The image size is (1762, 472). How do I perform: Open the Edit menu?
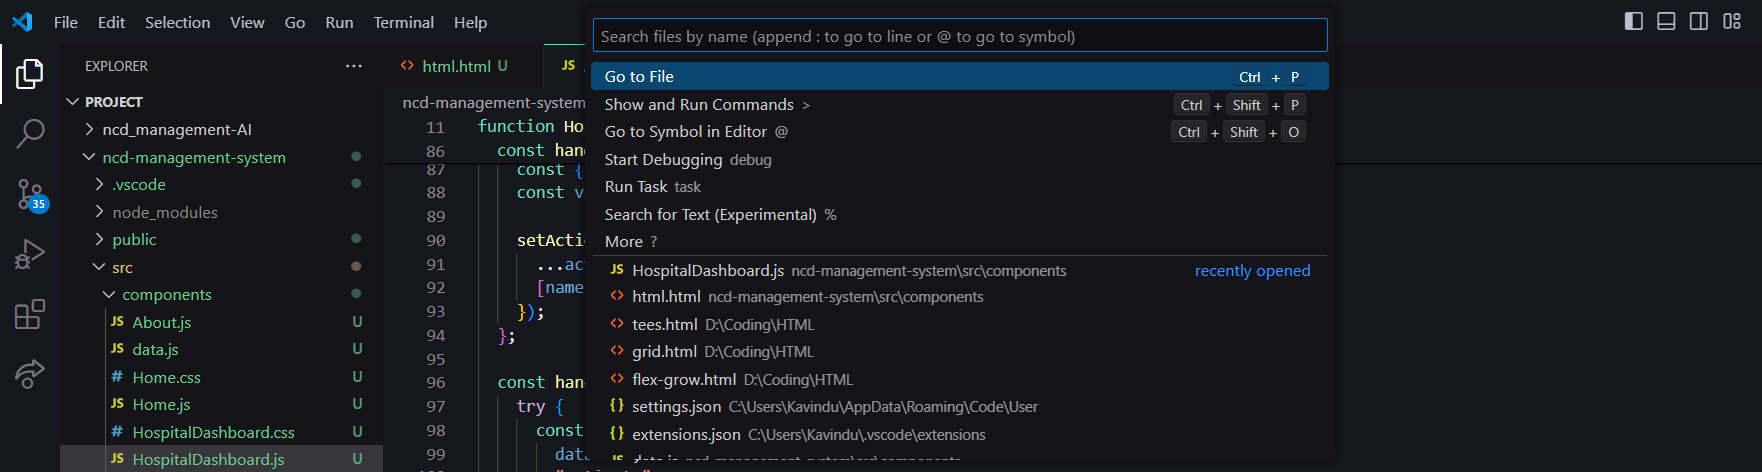pos(111,22)
